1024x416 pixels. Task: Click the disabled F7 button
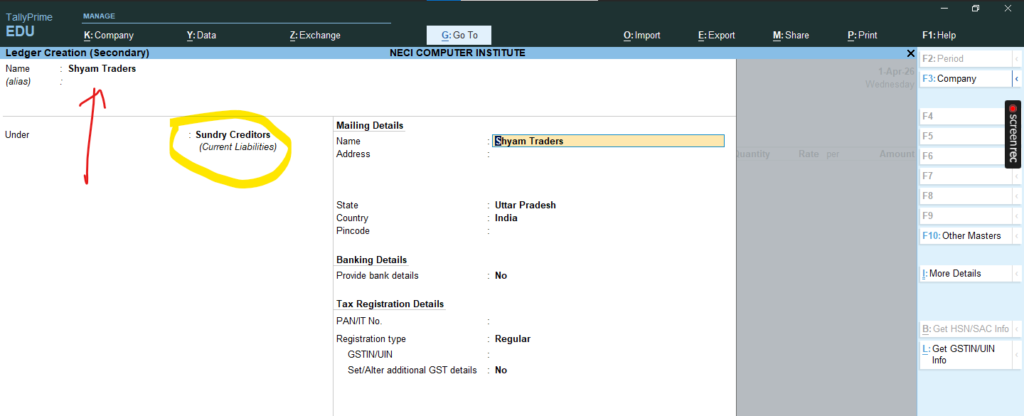pos(965,176)
